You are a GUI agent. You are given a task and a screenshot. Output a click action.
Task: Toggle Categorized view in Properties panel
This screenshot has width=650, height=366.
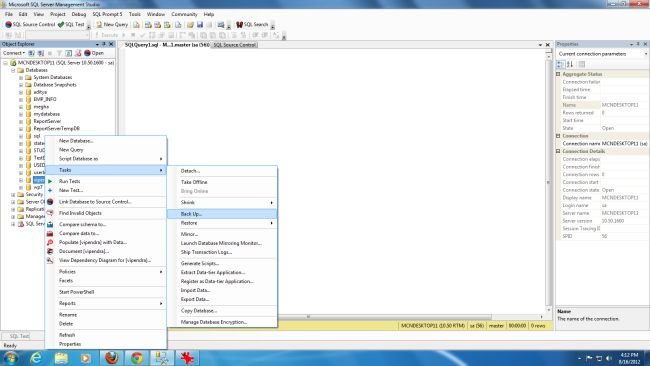pyautogui.click(x=560, y=64)
